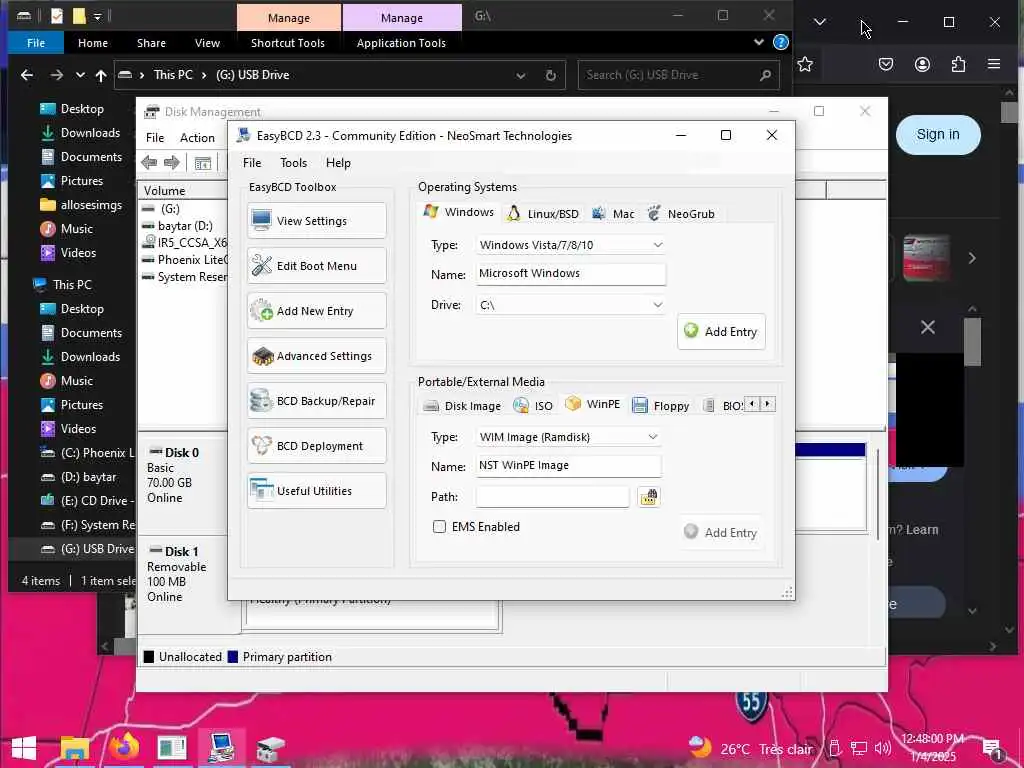Viewport: 1024px width, 768px height.
Task: Select baytar (D:) volume in Disk Management
Action: (184, 226)
